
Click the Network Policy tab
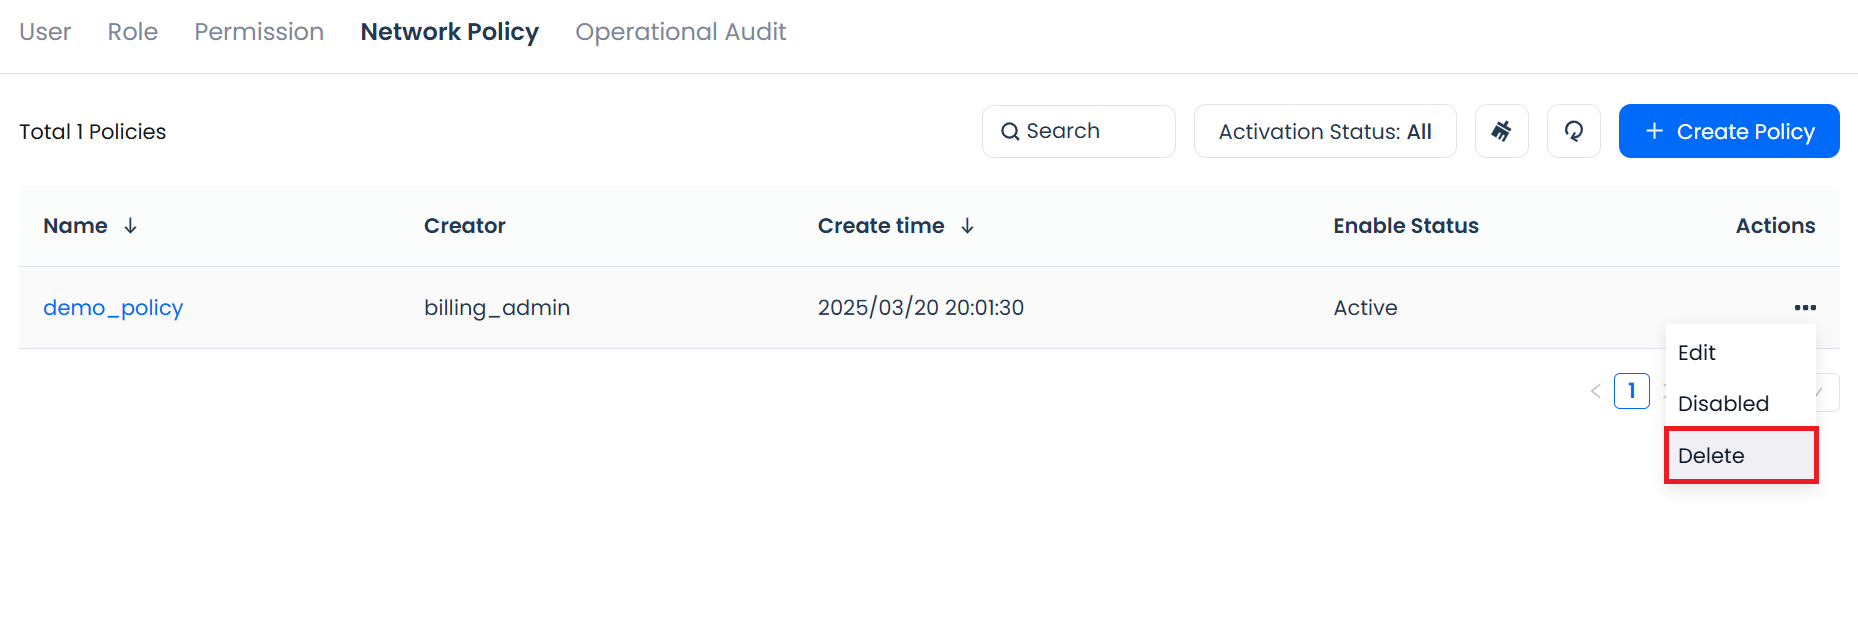[x=449, y=32]
